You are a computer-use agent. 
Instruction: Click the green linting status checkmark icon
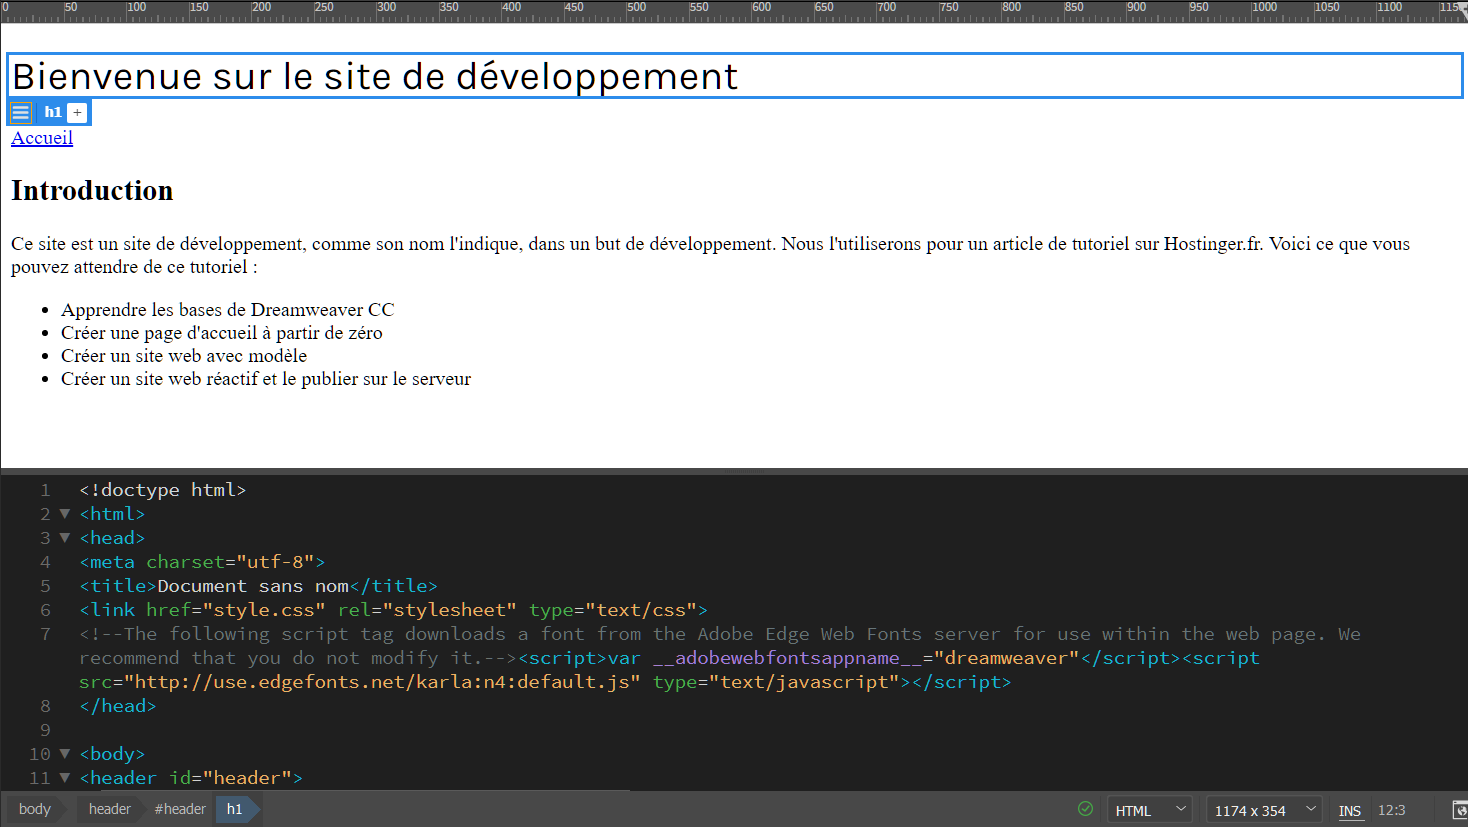[1085, 809]
